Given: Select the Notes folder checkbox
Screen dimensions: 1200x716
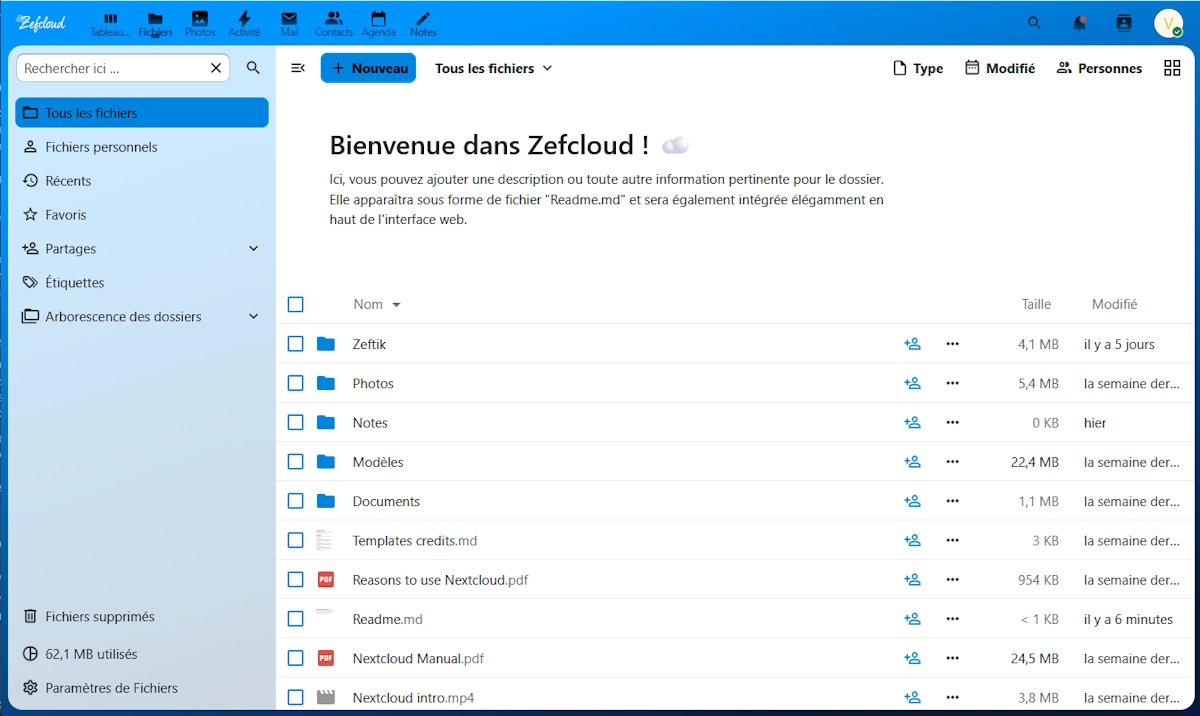Looking at the screenshot, I should point(295,423).
